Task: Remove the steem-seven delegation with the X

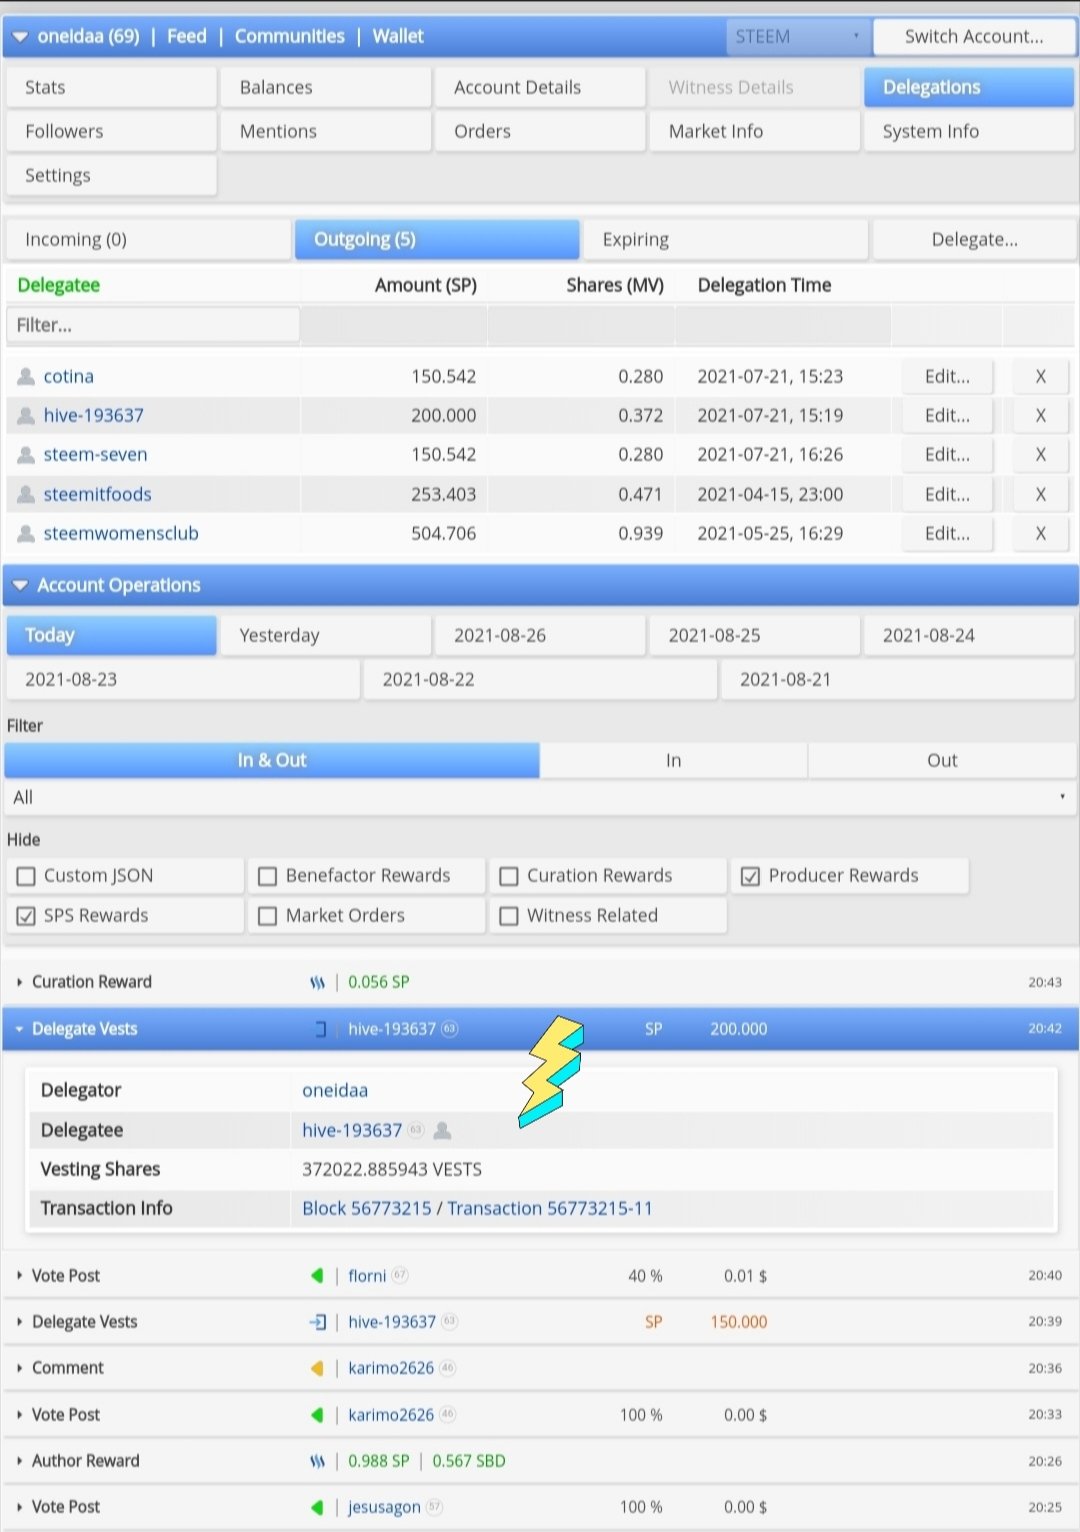Action: [x=1040, y=455]
